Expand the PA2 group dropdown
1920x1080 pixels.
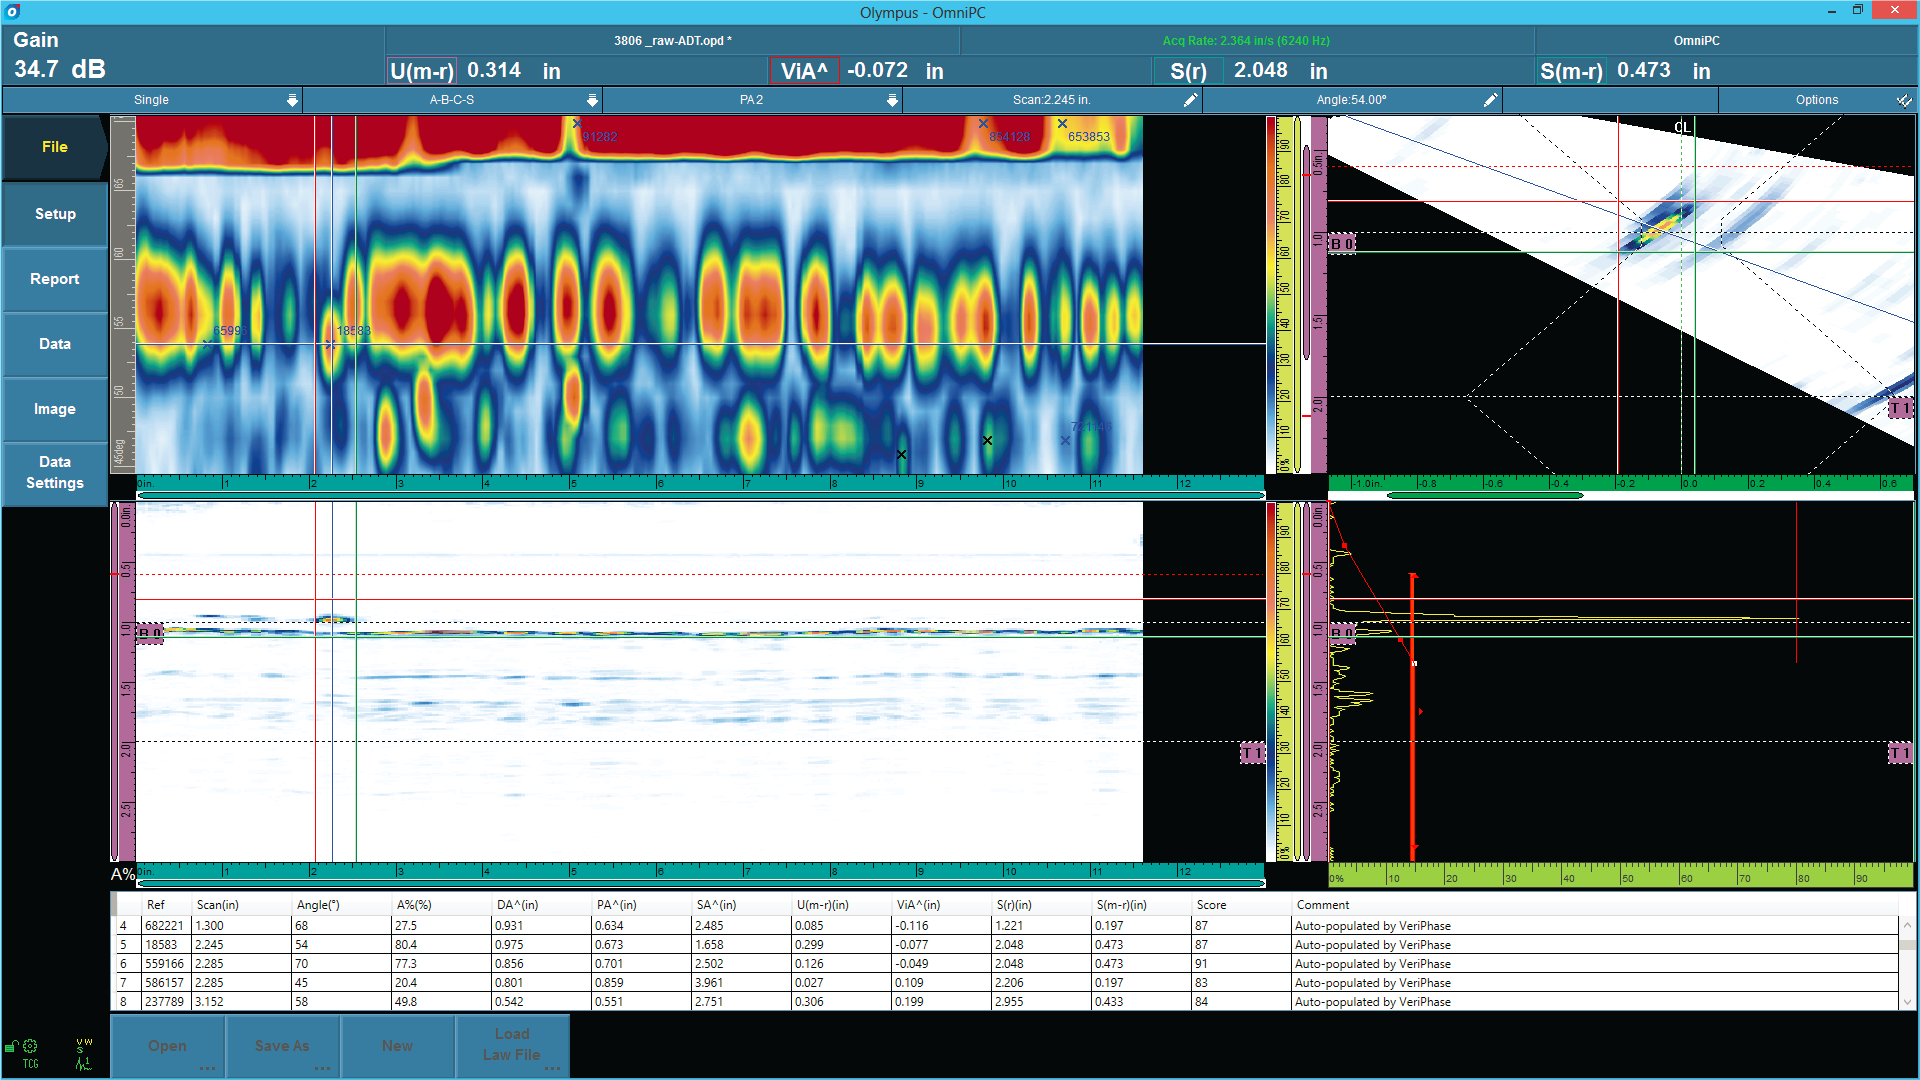click(892, 100)
